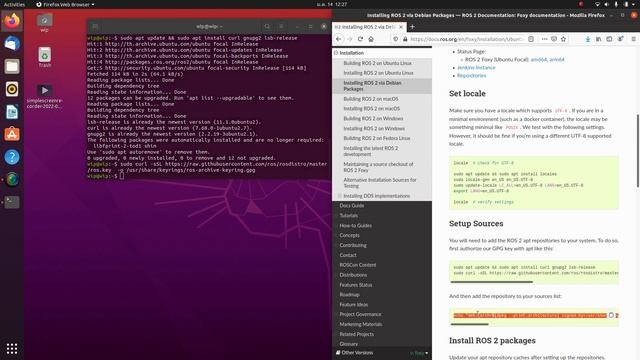Open the Concepts sidebar link

tap(349, 236)
